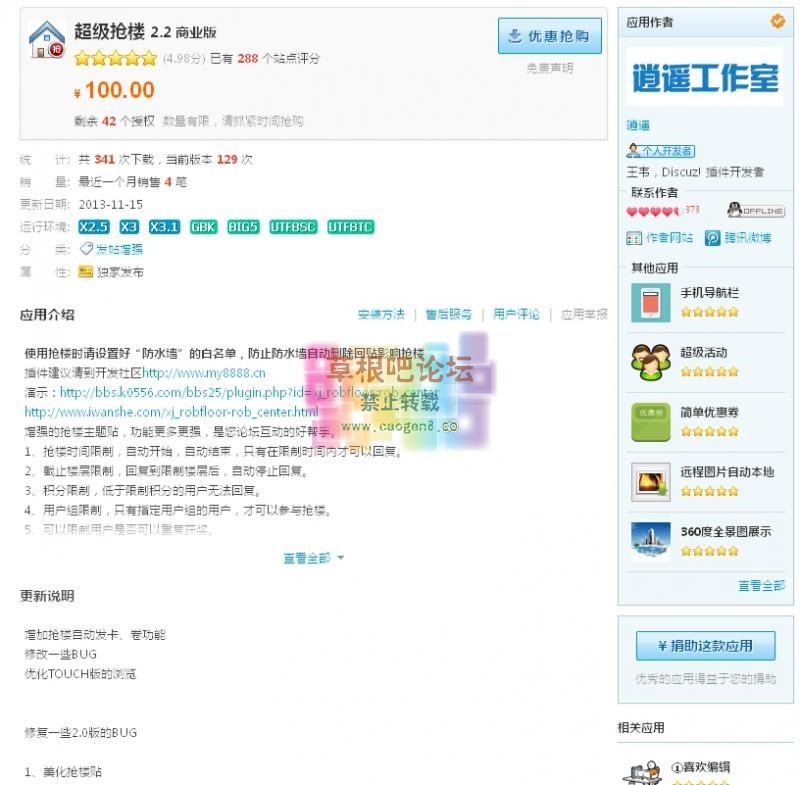Open the 手机导航栏 app icon
This screenshot has width=800, height=785.
click(x=651, y=303)
